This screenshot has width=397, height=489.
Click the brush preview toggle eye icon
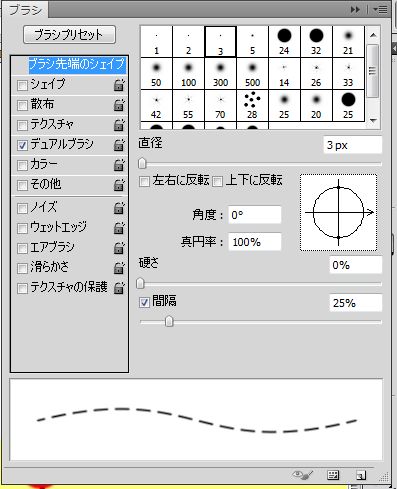pyautogui.click(x=302, y=475)
